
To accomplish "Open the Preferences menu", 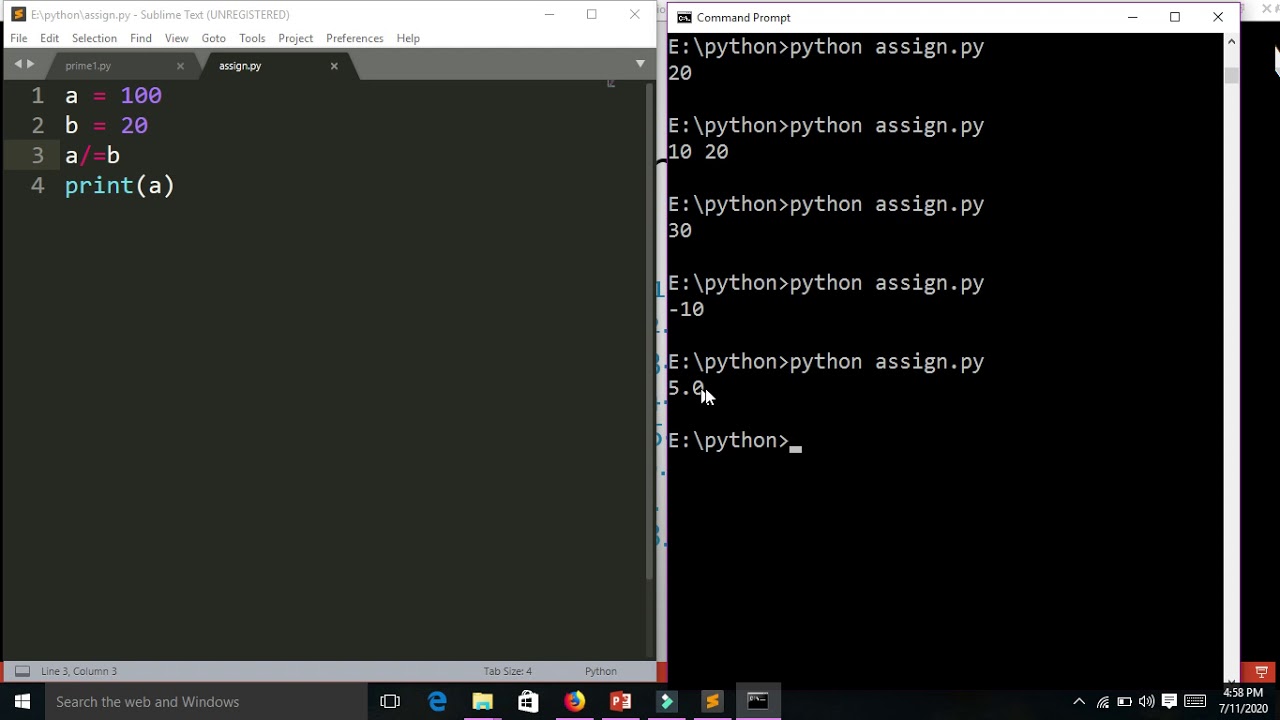I will coord(355,38).
